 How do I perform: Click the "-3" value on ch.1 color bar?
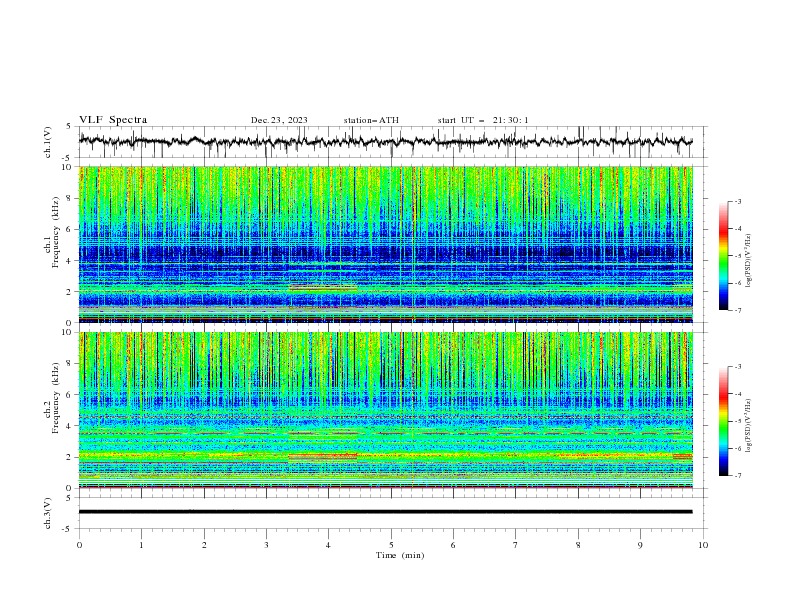pyautogui.click(x=737, y=201)
